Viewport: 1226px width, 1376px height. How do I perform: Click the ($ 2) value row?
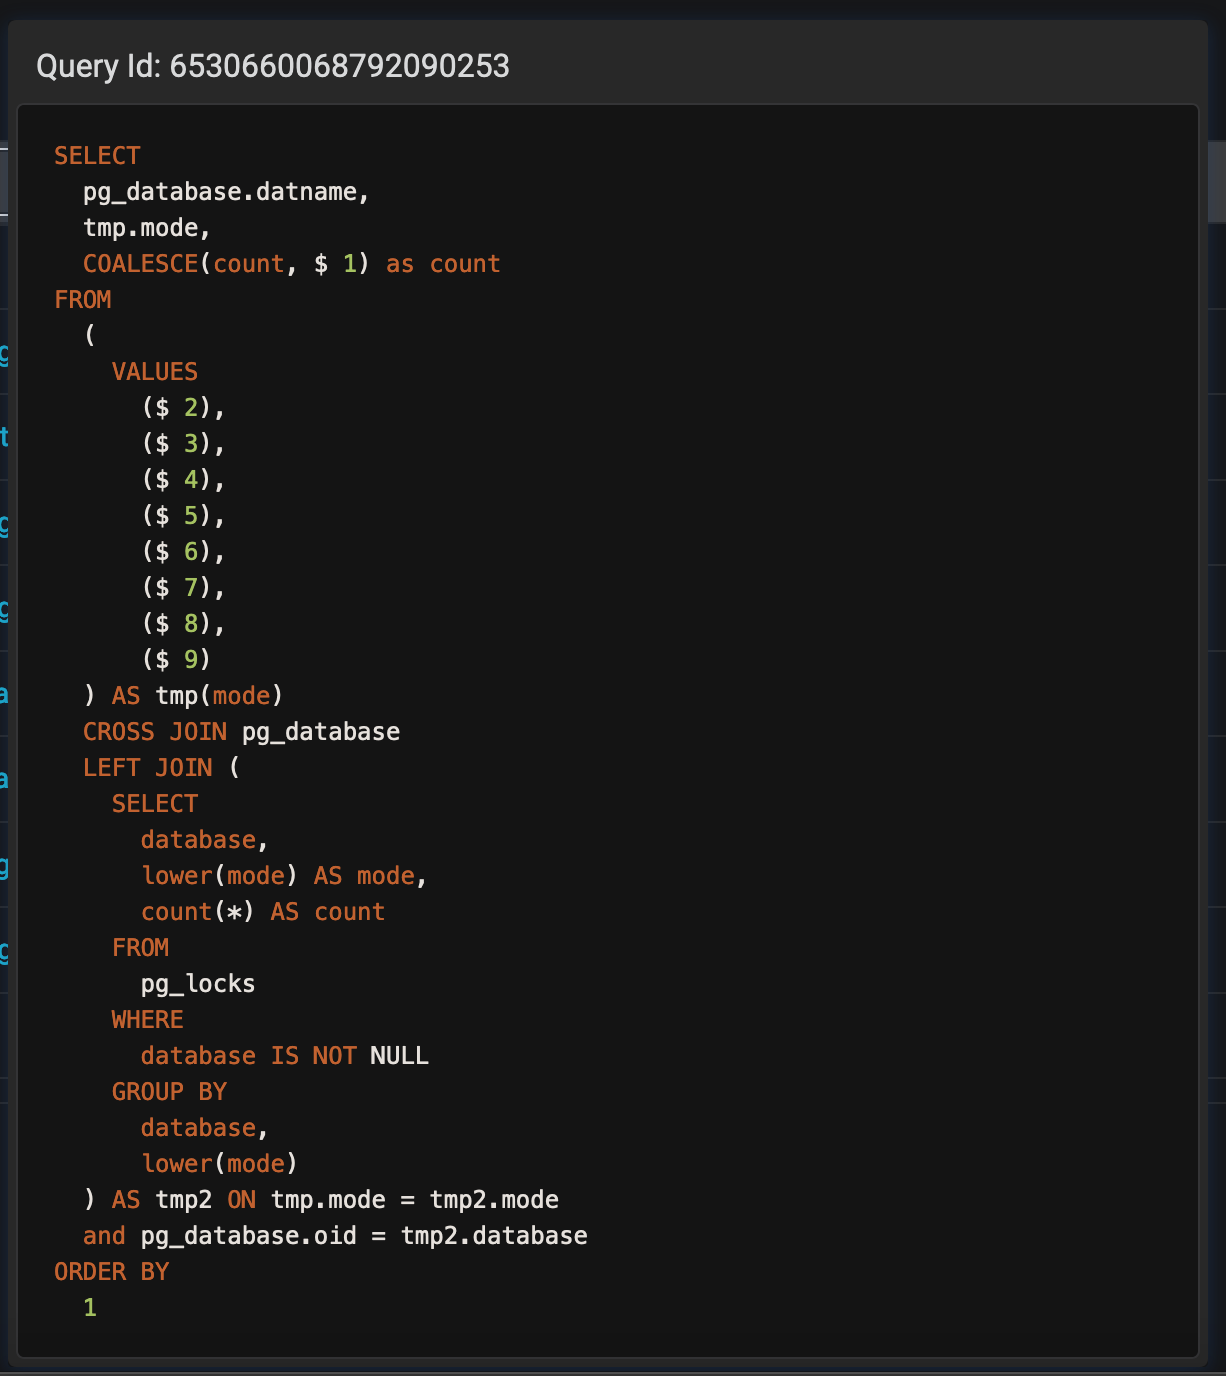click(183, 408)
